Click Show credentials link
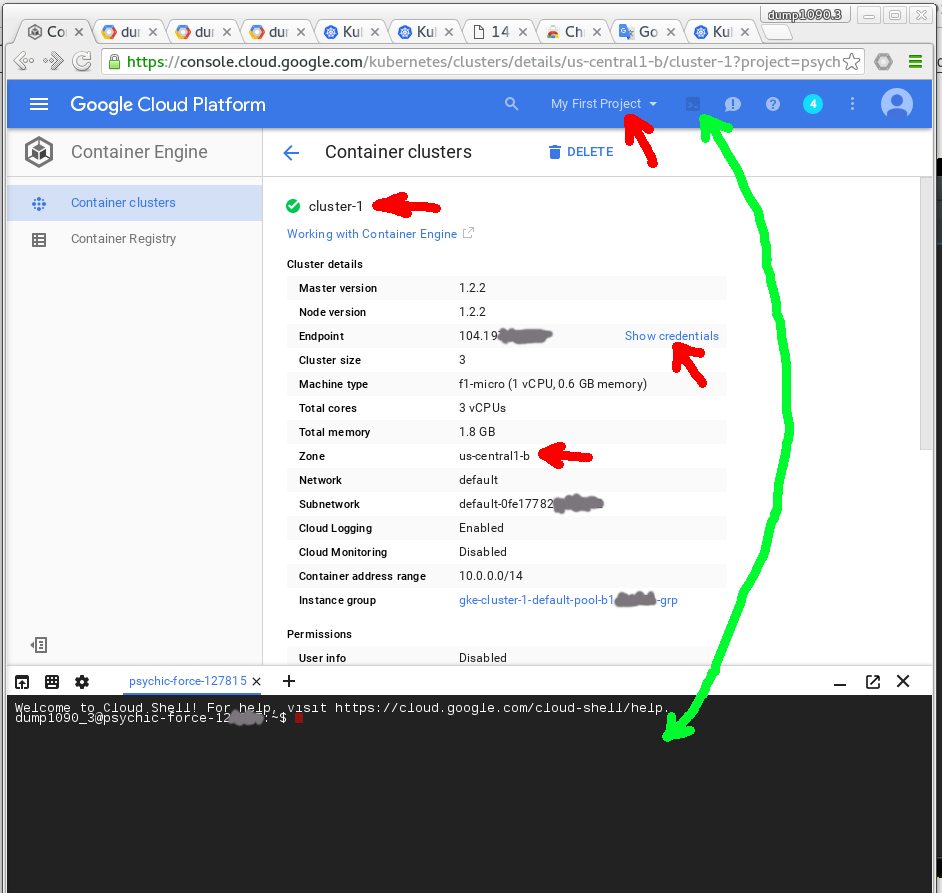The width and height of the screenshot is (942, 893). pyautogui.click(x=672, y=336)
